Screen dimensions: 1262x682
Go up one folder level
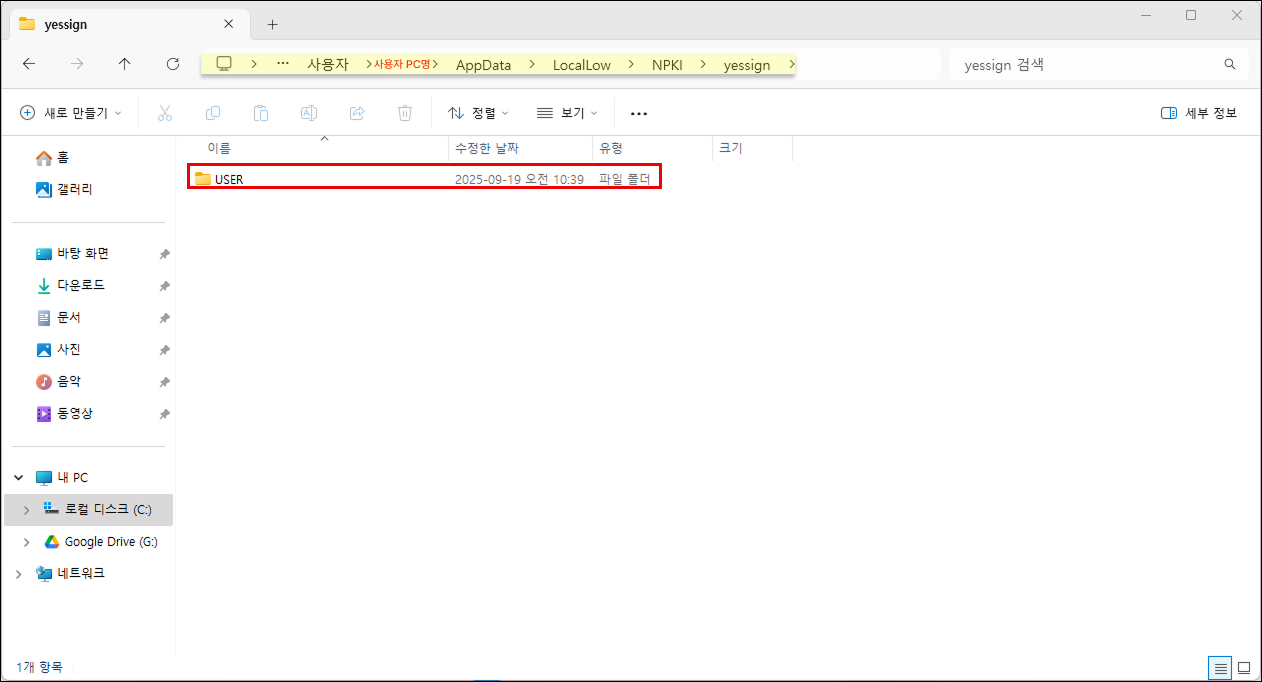(x=124, y=64)
